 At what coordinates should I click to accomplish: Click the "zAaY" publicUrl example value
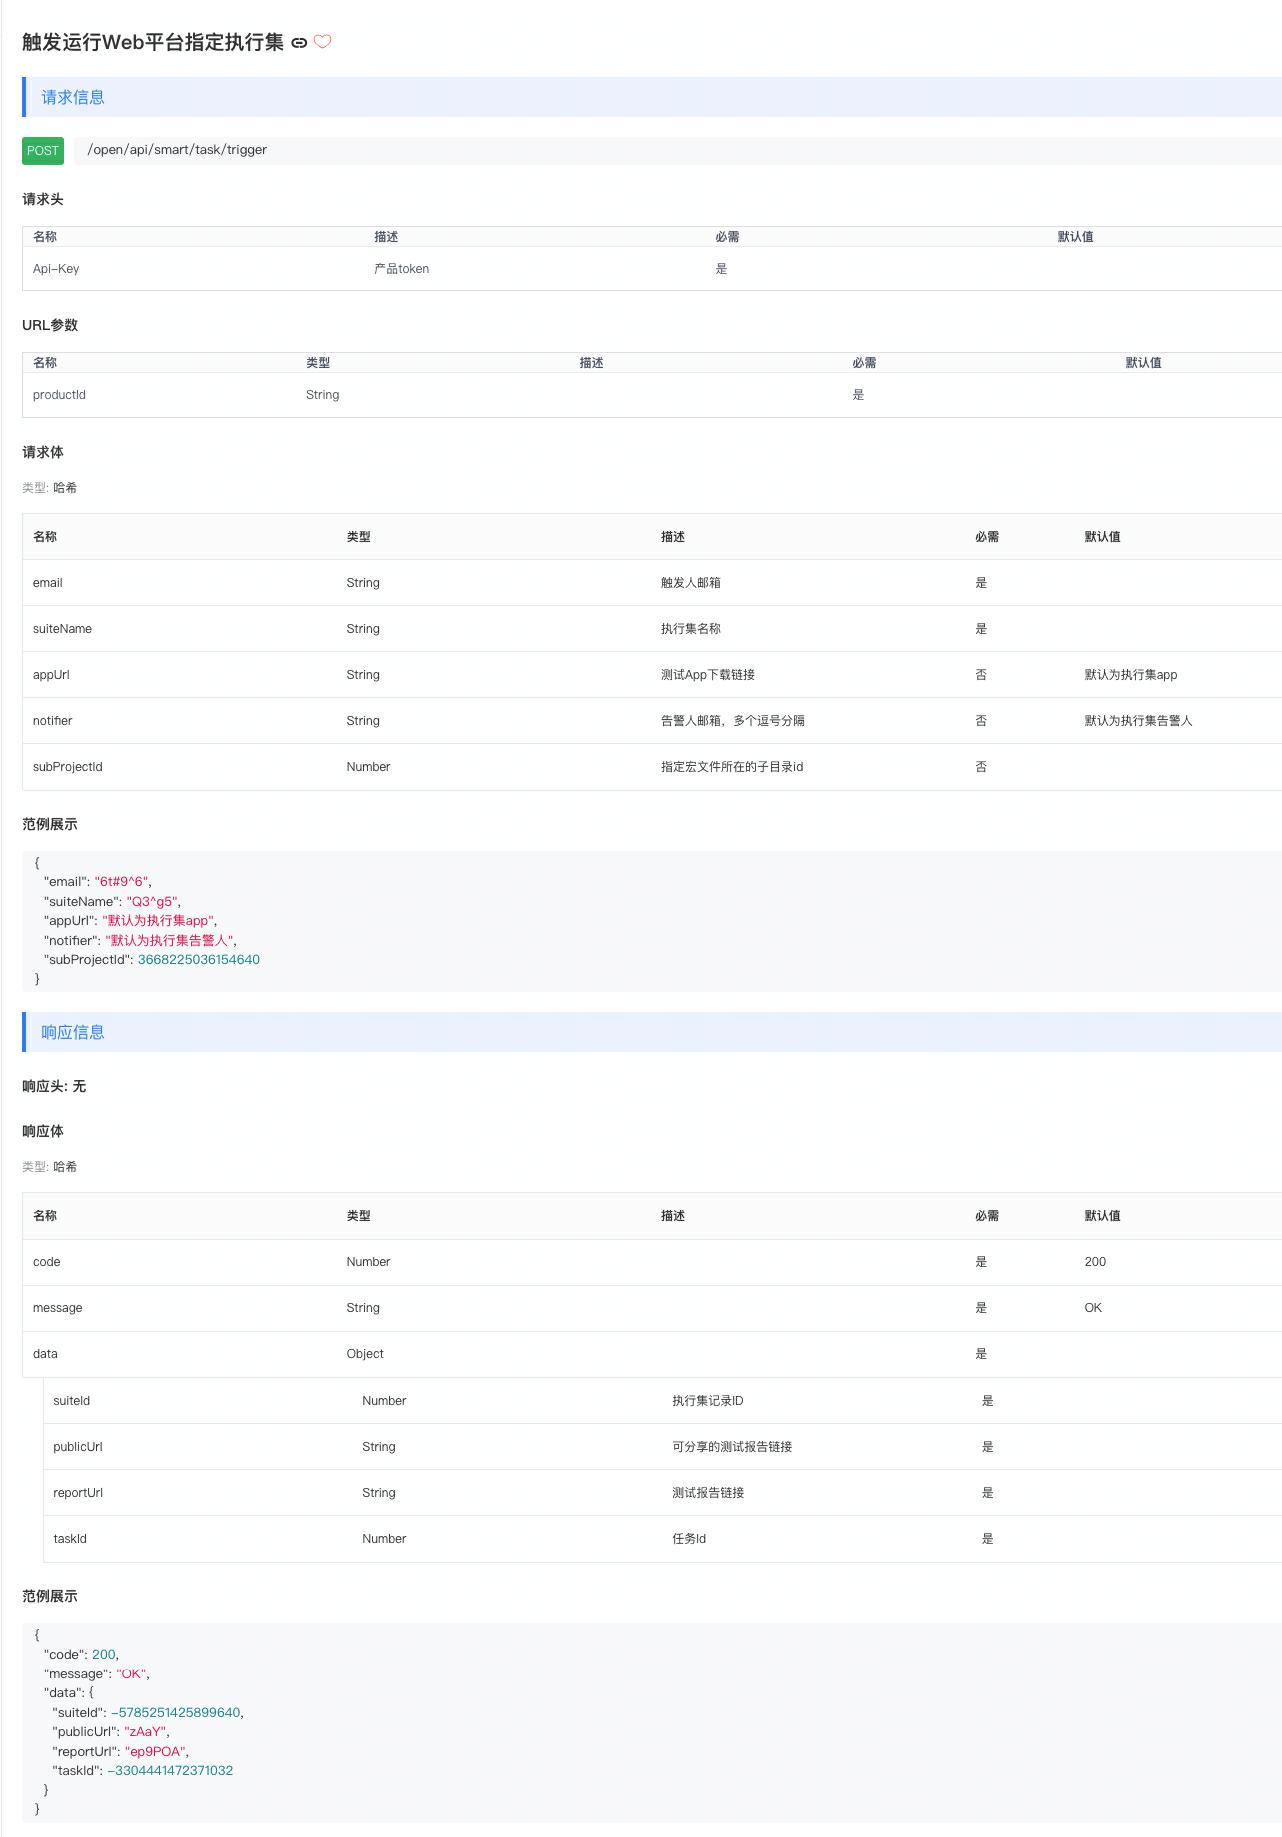pyautogui.click(x=144, y=1732)
